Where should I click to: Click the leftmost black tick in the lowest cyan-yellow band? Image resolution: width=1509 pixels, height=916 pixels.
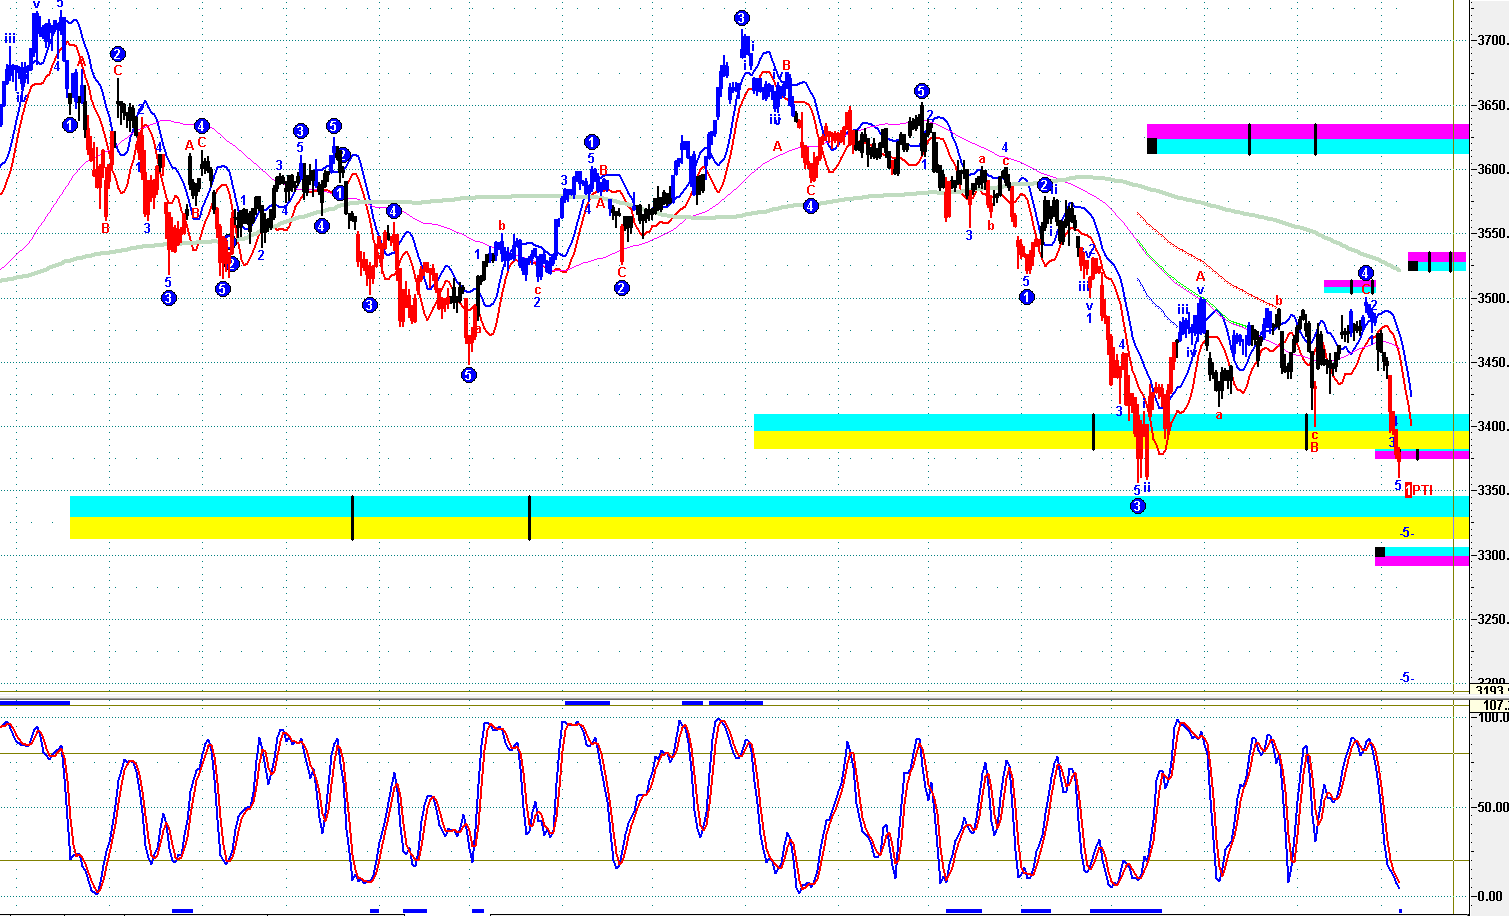point(352,517)
